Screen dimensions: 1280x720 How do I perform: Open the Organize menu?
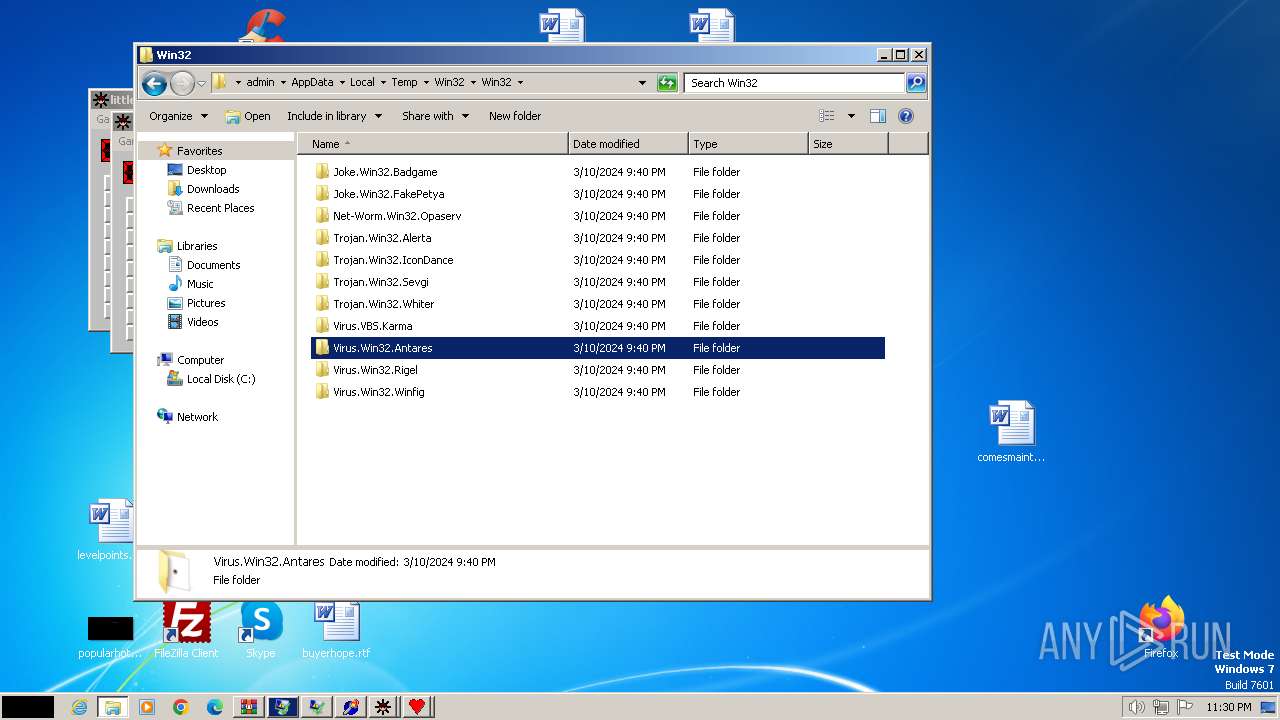[x=178, y=116]
